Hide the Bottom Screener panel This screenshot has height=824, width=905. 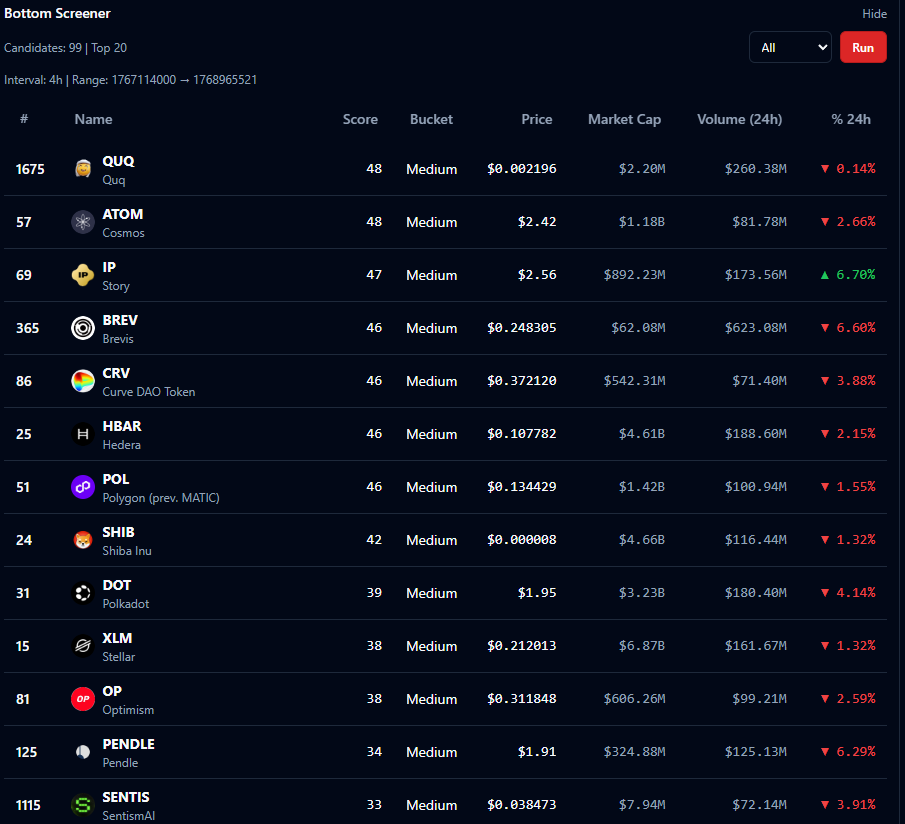tap(874, 14)
